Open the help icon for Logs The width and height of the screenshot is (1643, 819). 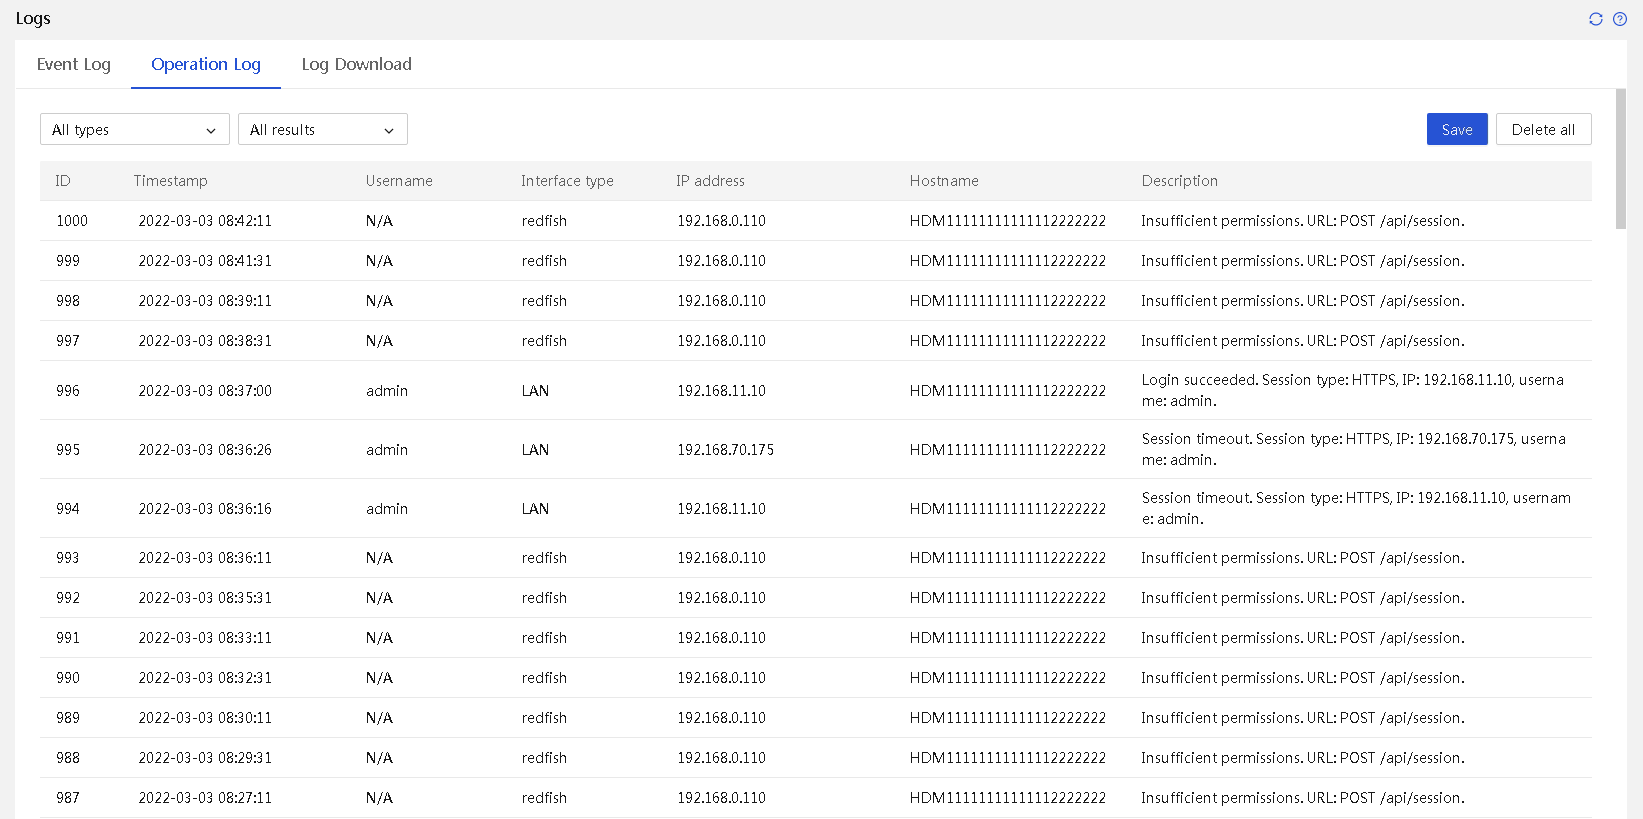tap(1620, 19)
